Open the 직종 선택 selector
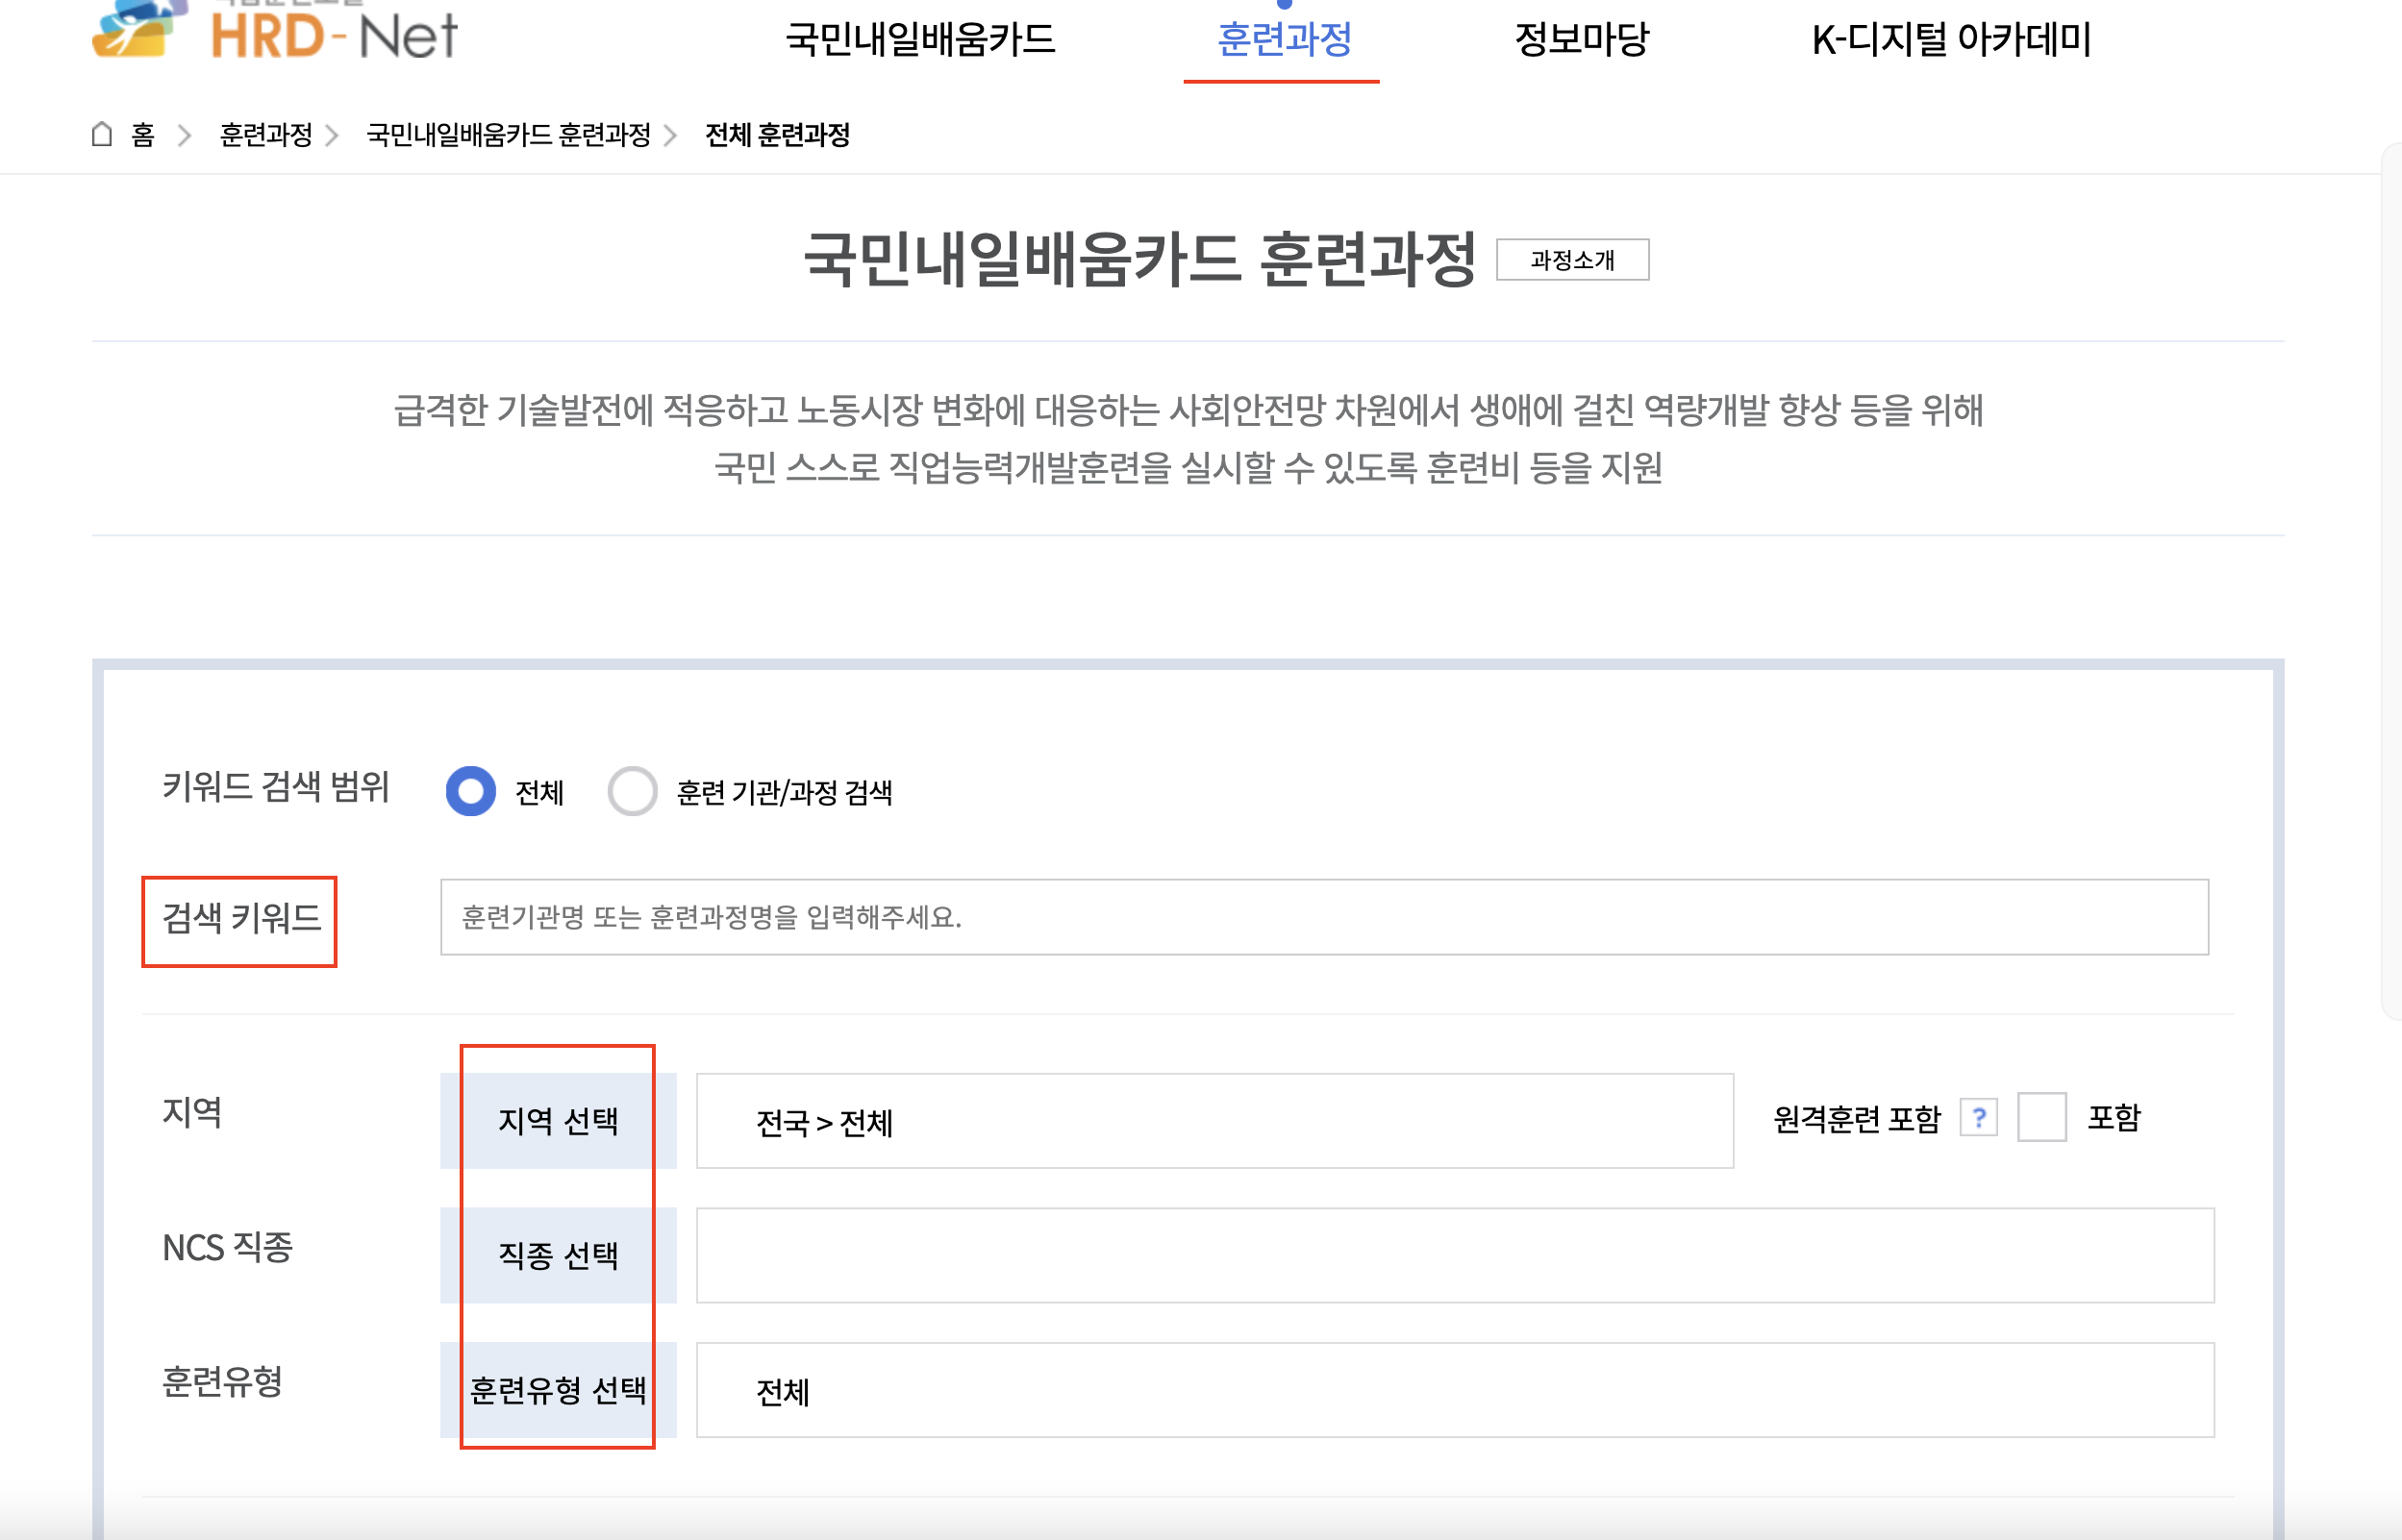 click(558, 1255)
